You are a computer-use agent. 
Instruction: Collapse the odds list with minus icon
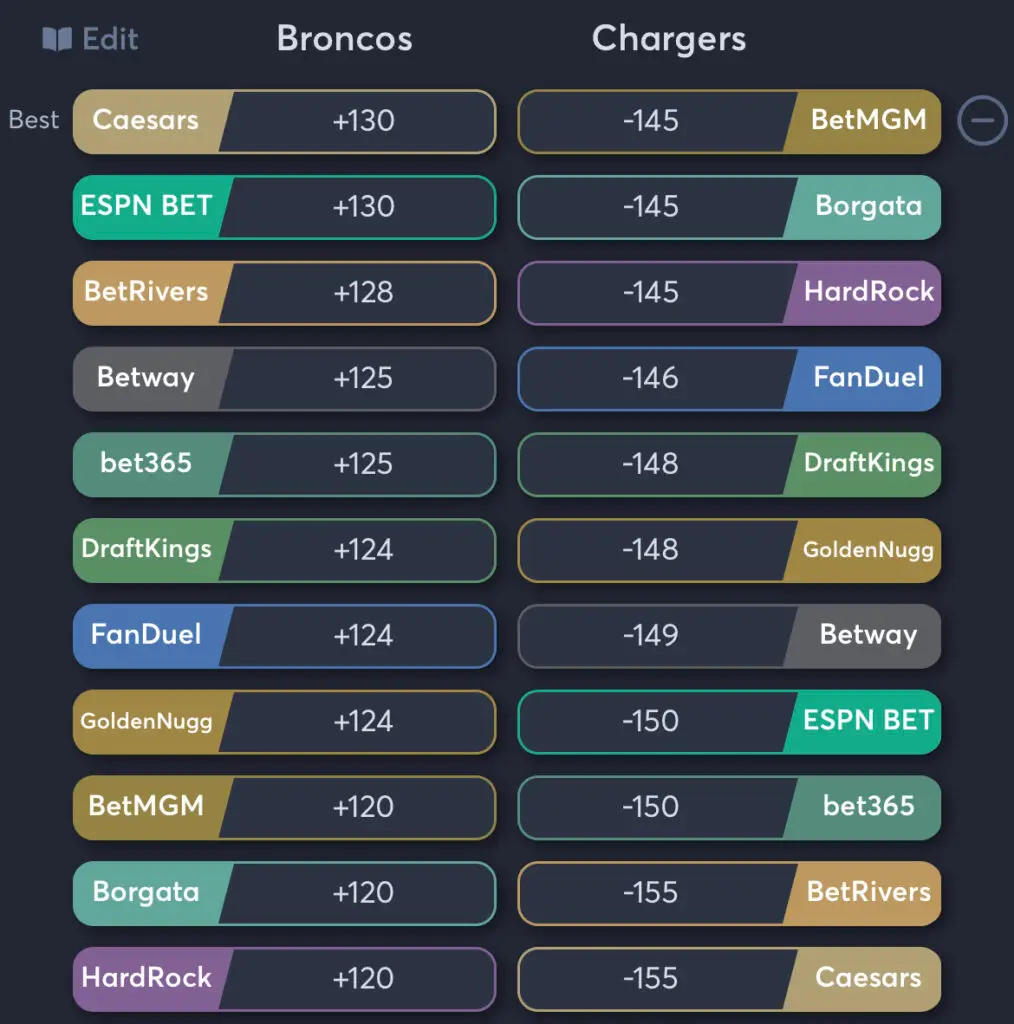[x=982, y=121]
